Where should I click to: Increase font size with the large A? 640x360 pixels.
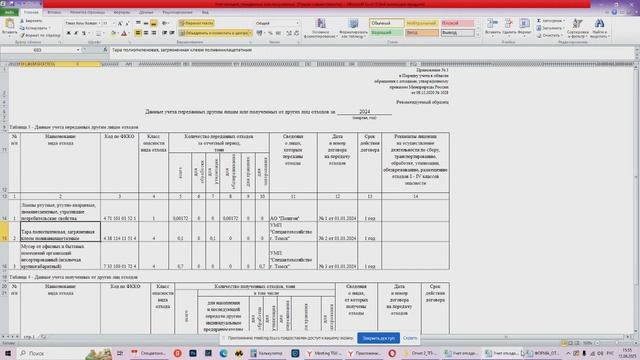tap(120, 23)
